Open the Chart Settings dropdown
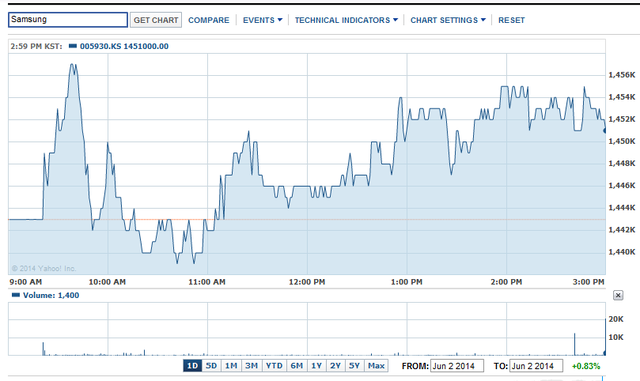Image resolution: width=640 pixels, height=381 pixels. (448, 20)
